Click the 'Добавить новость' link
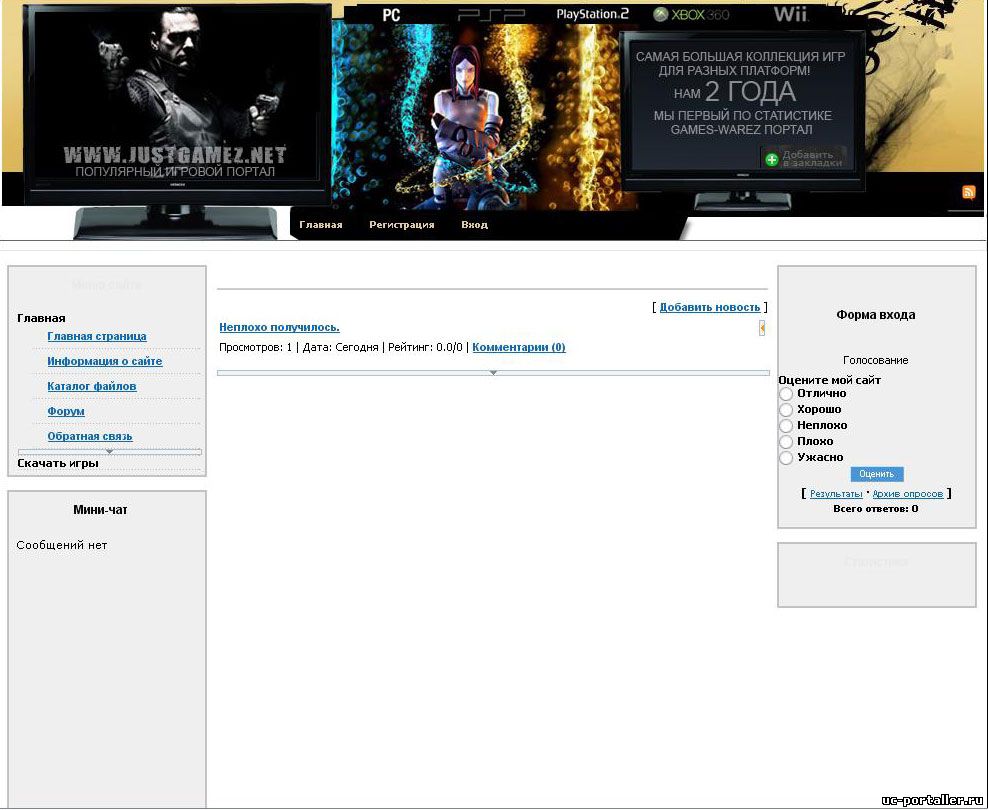The height and width of the screenshot is (810, 988). click(x=710, y=307)
